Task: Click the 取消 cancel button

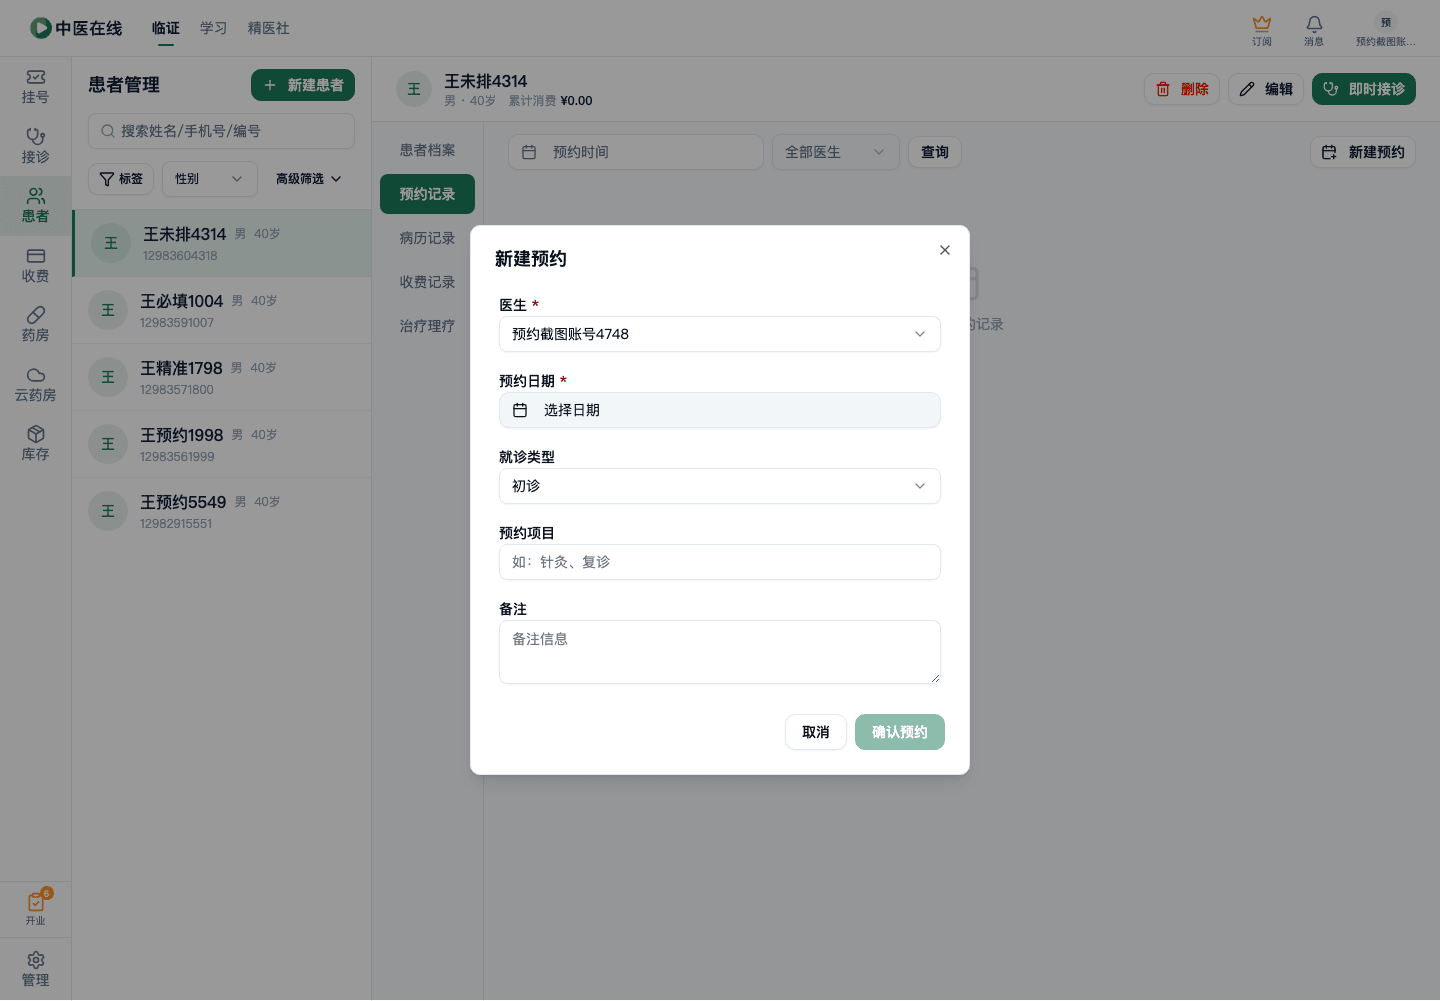Action: click(x=816, y=732)
